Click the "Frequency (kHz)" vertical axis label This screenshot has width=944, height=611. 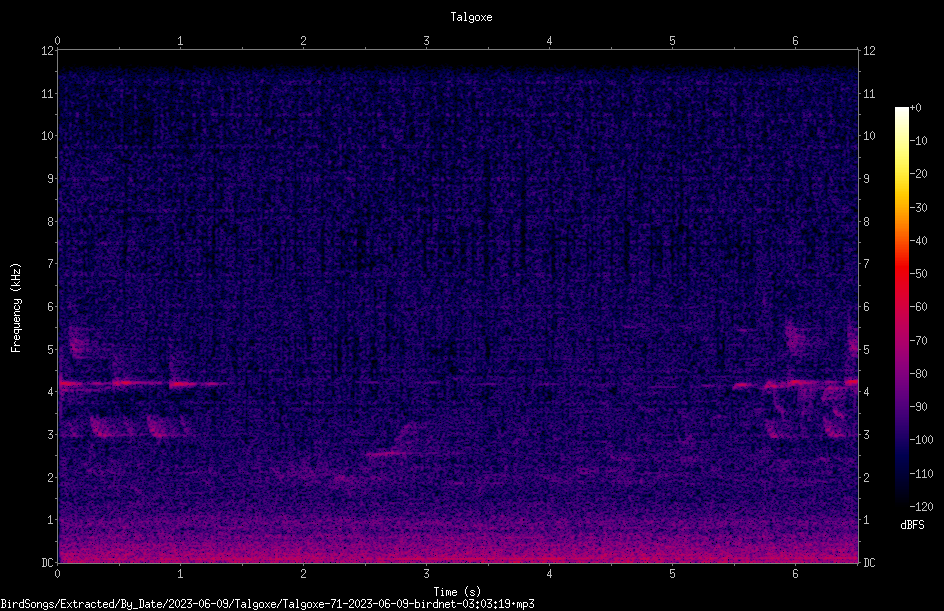(x=16, y=307)
